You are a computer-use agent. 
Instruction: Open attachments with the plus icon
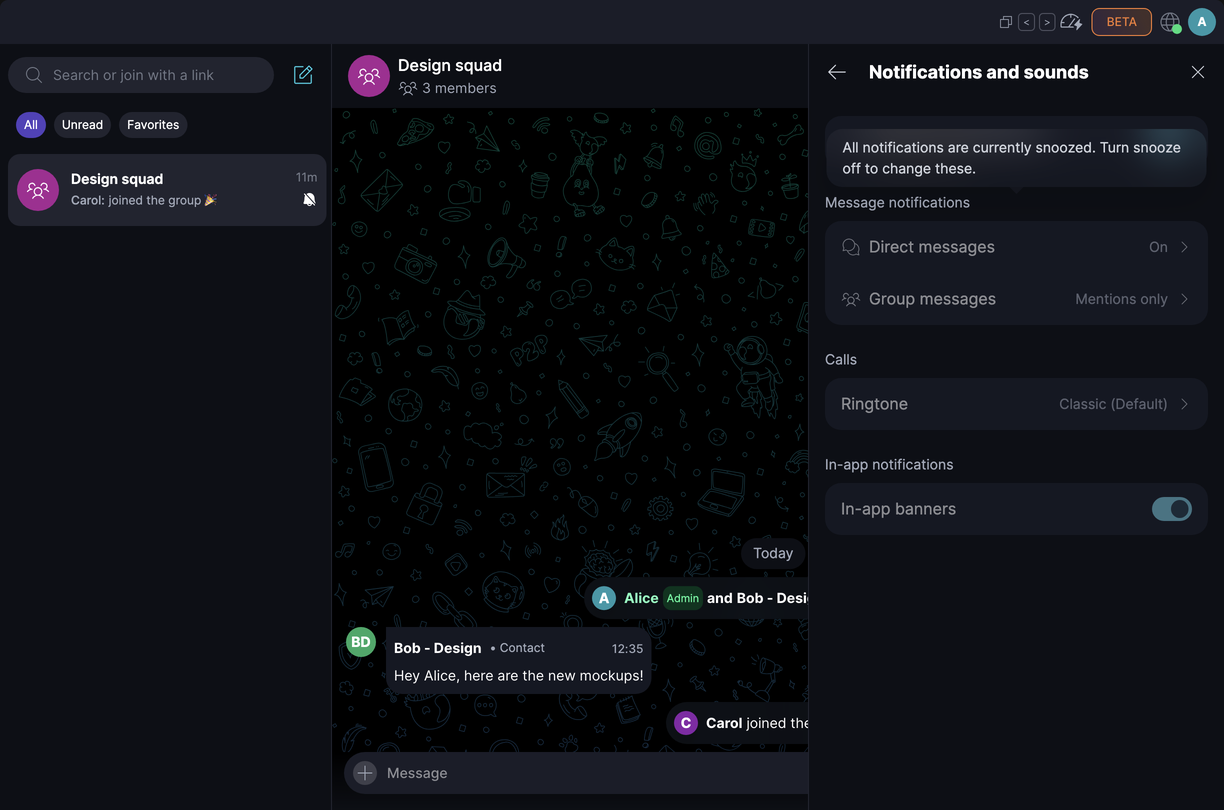click(x=365, y=773)
